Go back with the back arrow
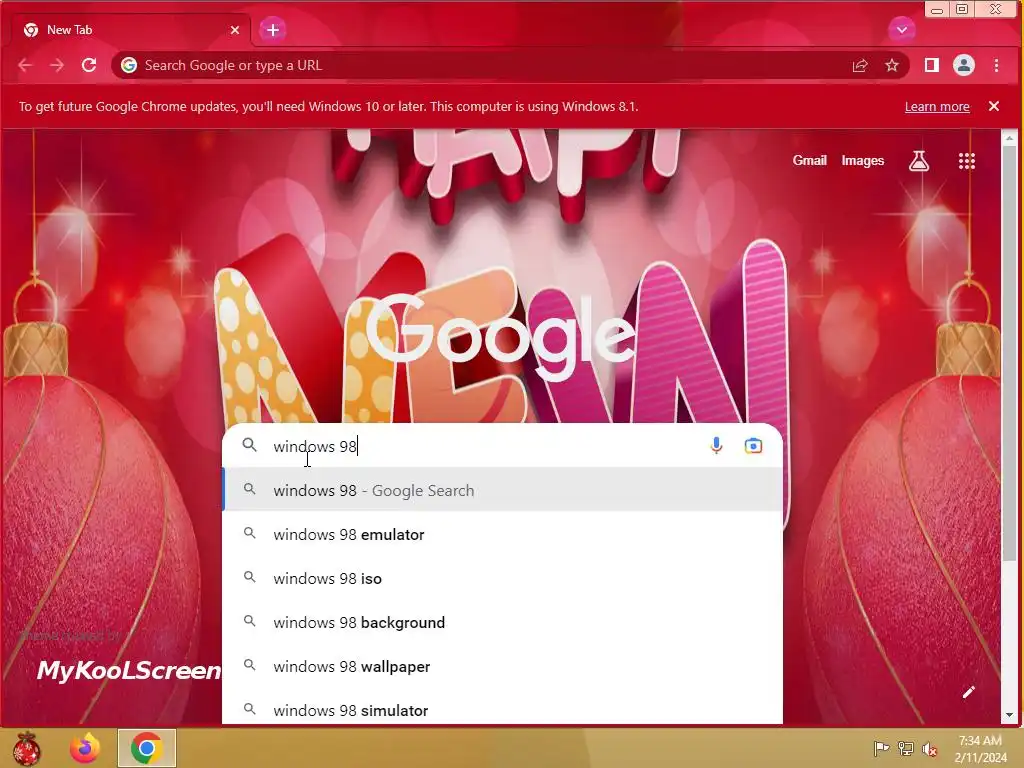Image resolution: width=1024 pixels, height=768 pixels. coord(25,65)
